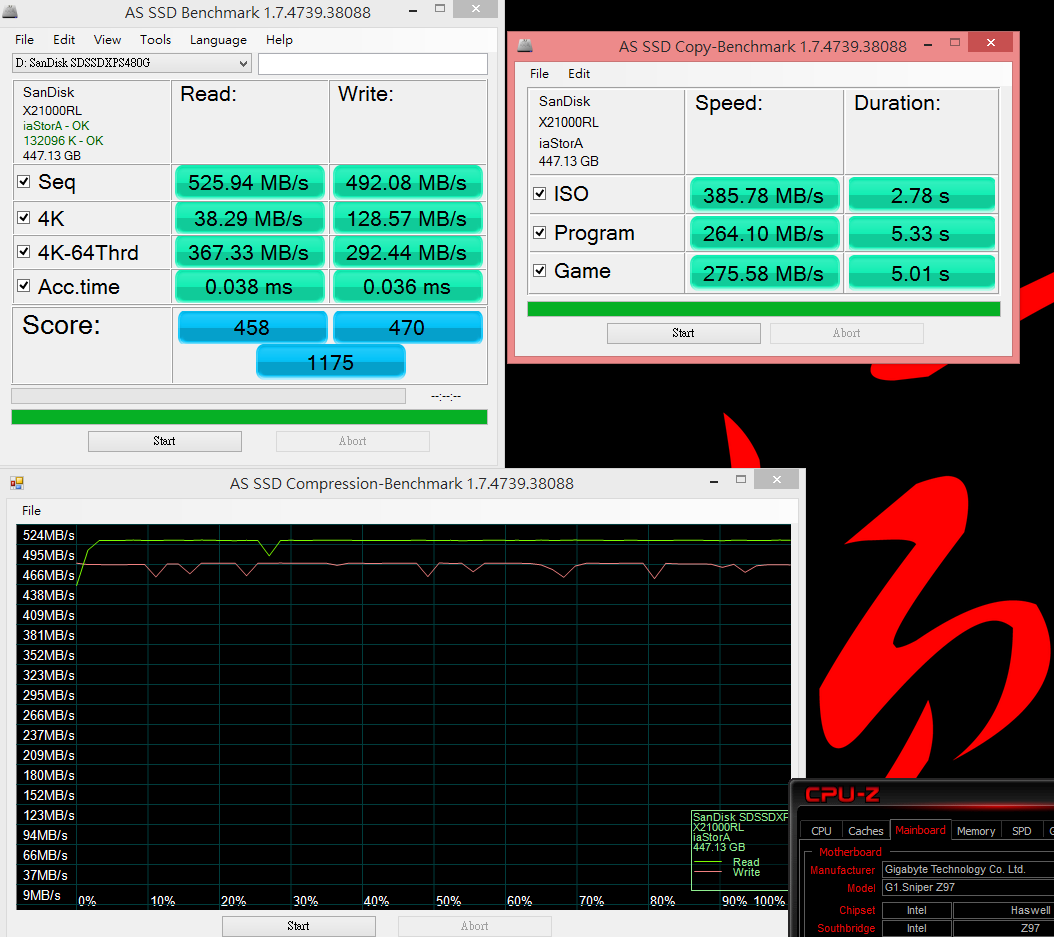The width and height of the screenshot is (1054, 937).
Task: Click the Haswell chipset field in CPU-Z
Action: point(1004,910)
